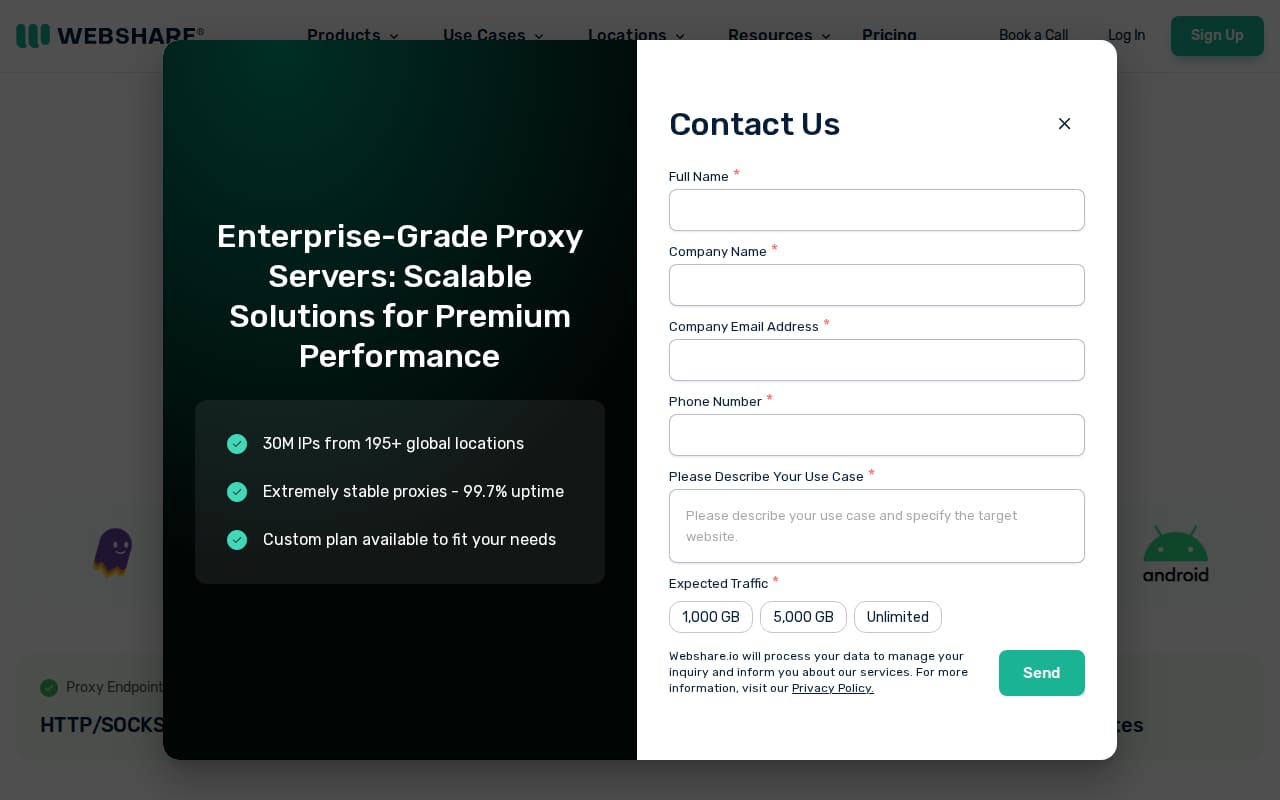1280x800 pixels.
Task: Open the Use Cases dropdown
Action: click(x=494, y=35)
